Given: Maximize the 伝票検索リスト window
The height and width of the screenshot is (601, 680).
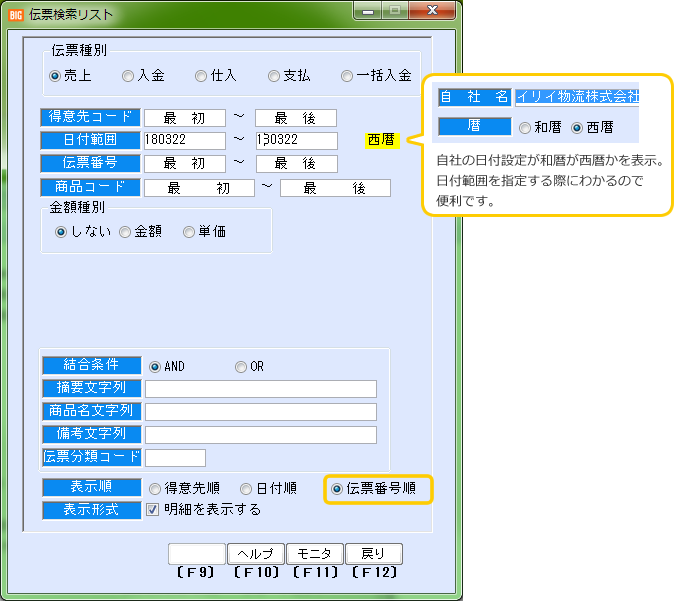Looking at the screenshot, I should 395,11.
